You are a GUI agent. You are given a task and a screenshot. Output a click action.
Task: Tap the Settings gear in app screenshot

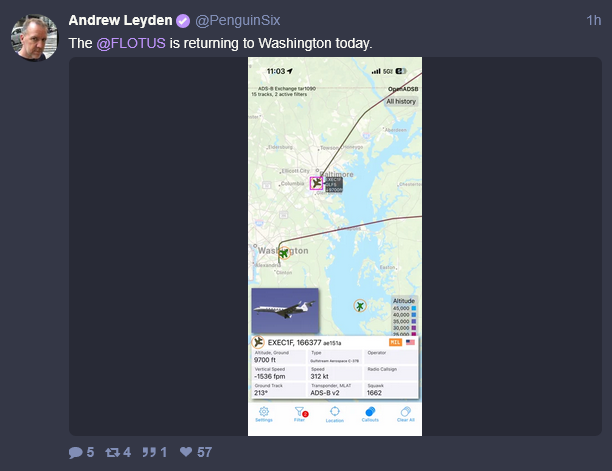264,414
